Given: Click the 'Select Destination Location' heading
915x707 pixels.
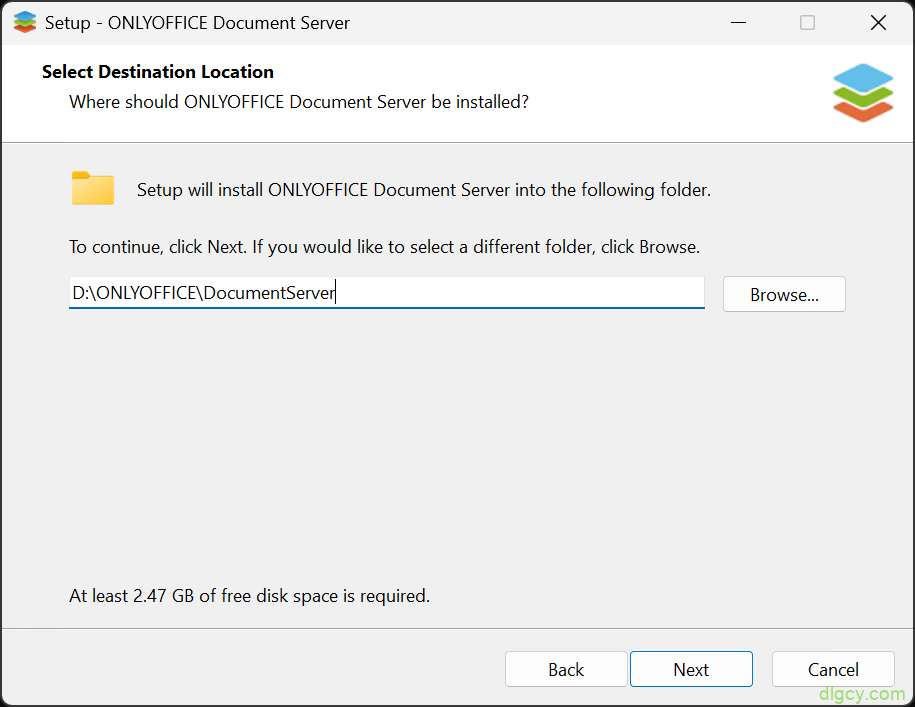Looking at the screenshot, I should pyautogui.click(x=158, y=72).
